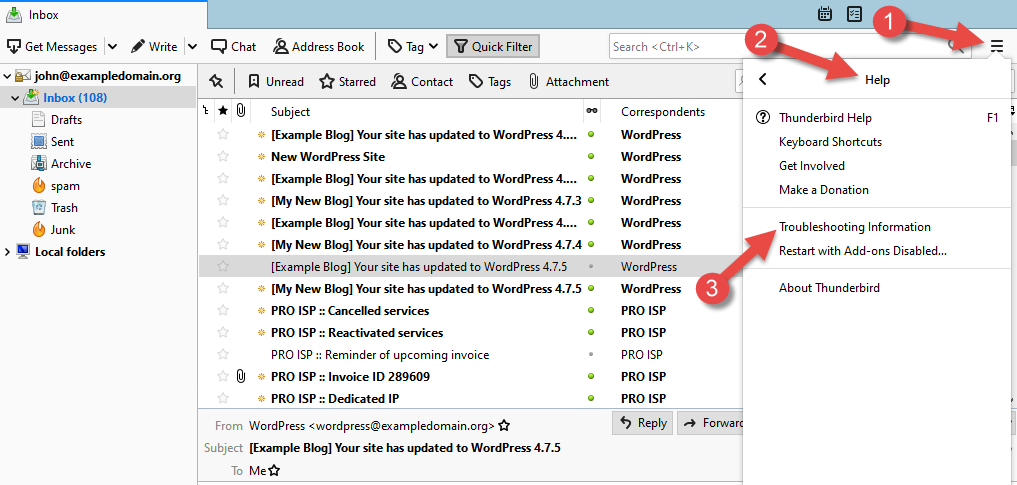This screenshot has height=485, width=1017.
Task: Star the Invoice ID 289609 message
Action: tap(223, 376)
